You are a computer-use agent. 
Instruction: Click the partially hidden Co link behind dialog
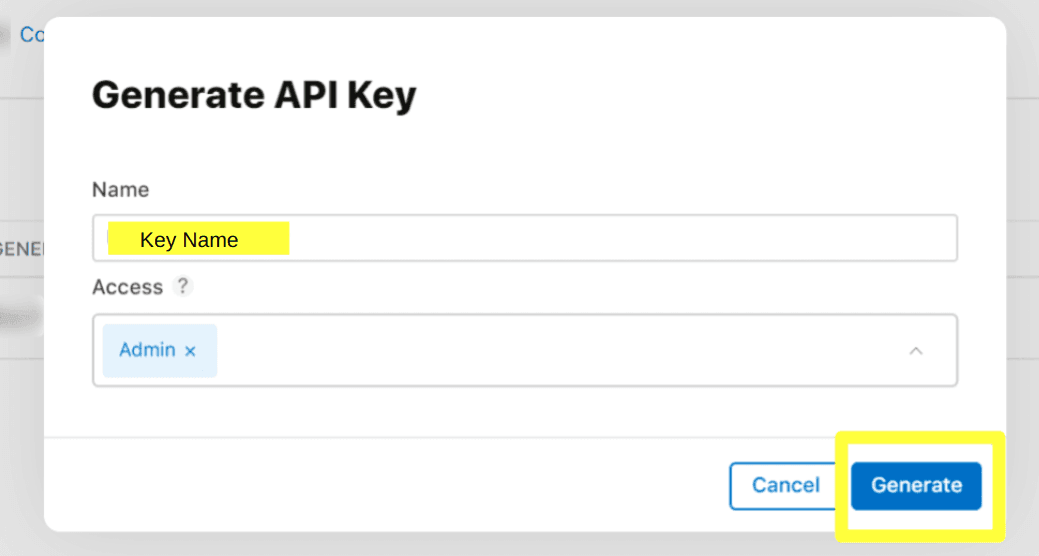click(x=32, y=35)
